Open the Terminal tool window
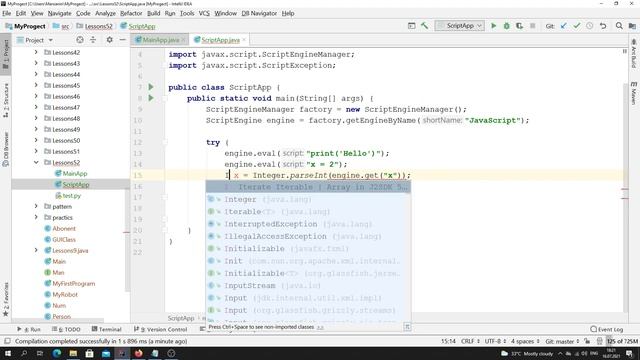The image size is (640, 360). tap(107, 329)
